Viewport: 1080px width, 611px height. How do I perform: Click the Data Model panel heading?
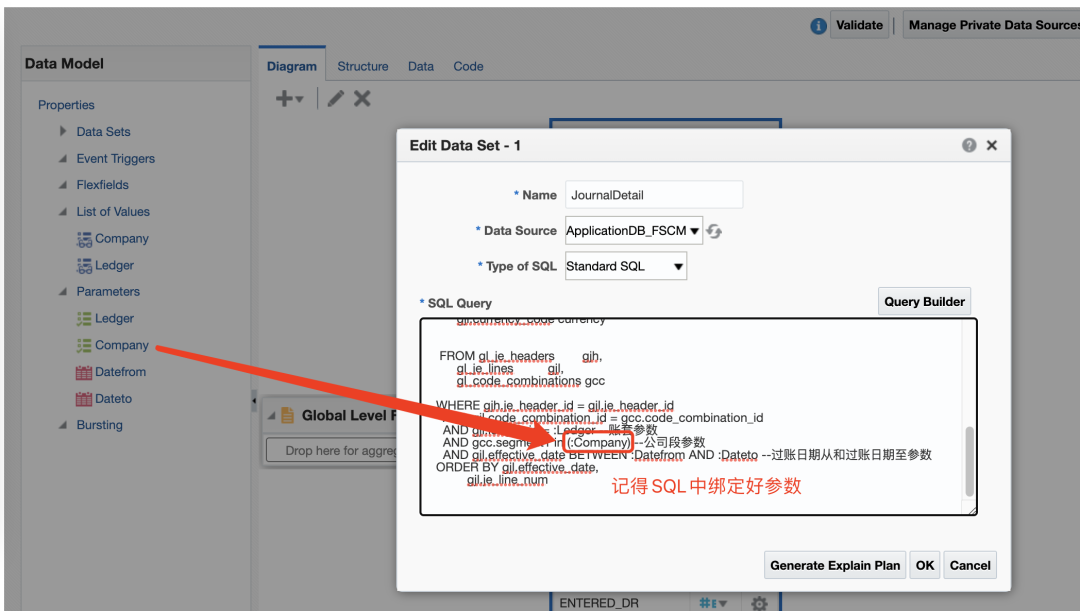(x=64, y=63)
